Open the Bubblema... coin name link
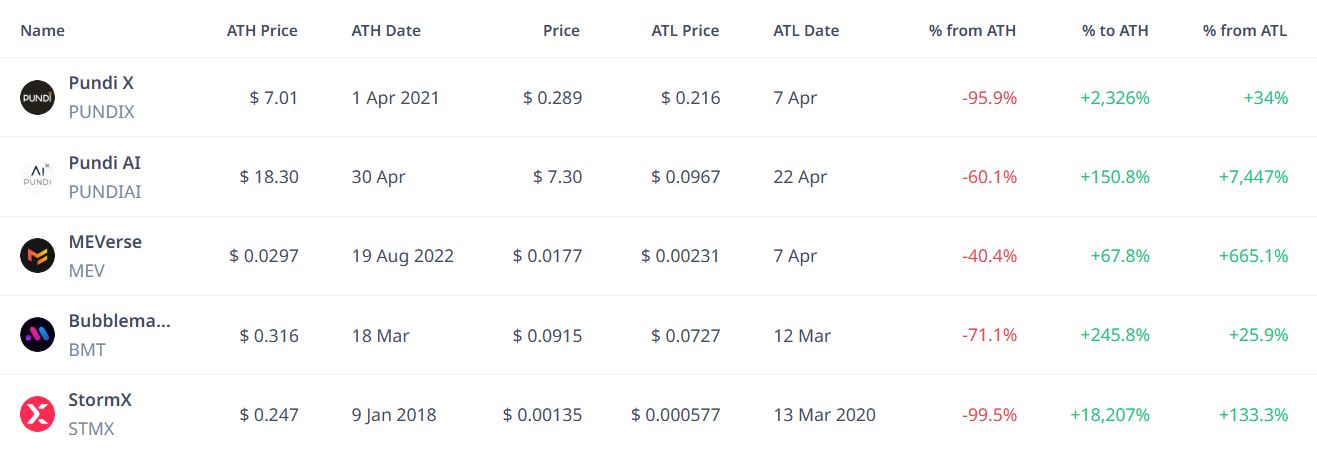Screen dimensions: 1317x452 click(x=120, y=321)
